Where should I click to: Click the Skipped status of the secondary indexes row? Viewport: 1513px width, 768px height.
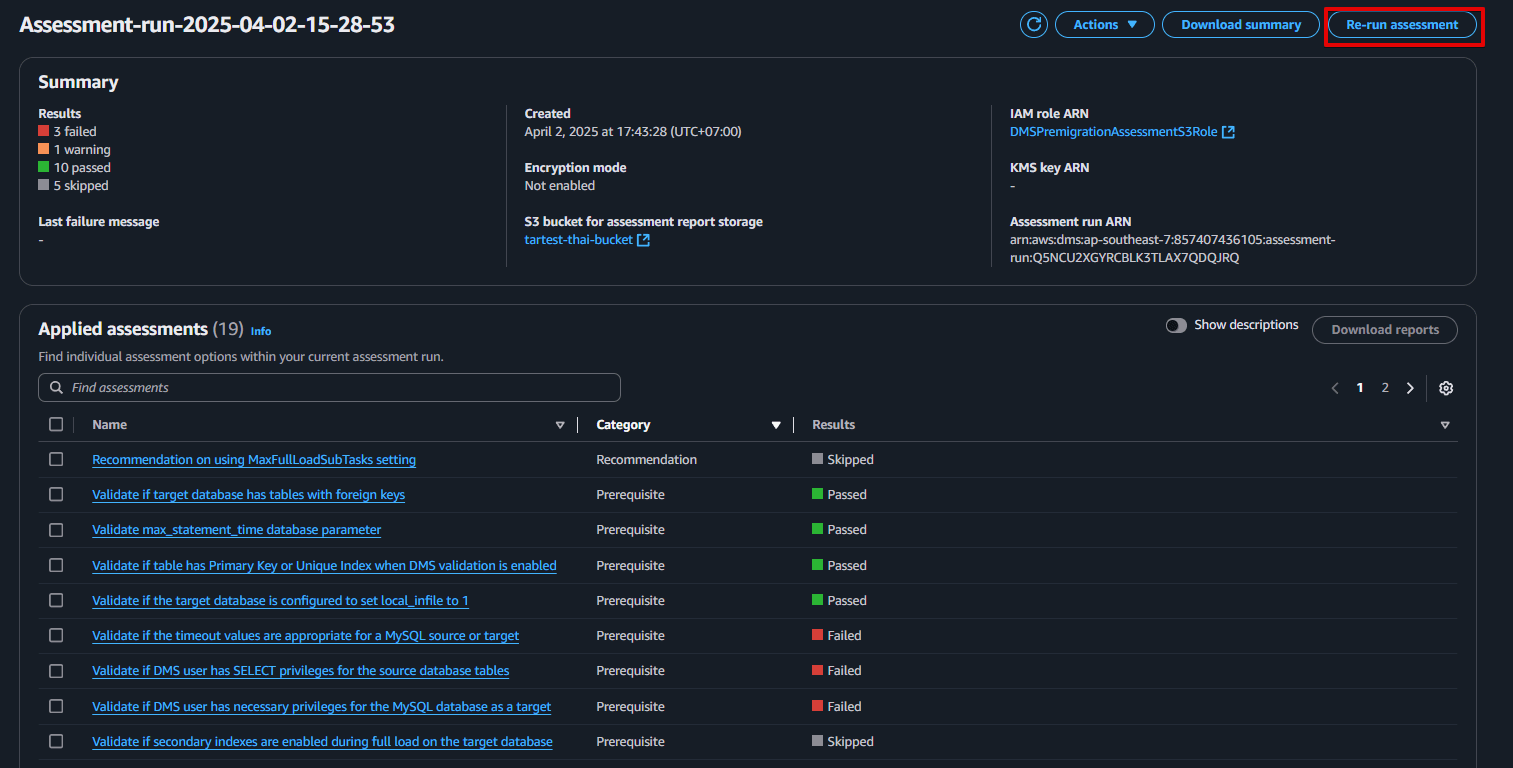[x=843, y=742]
